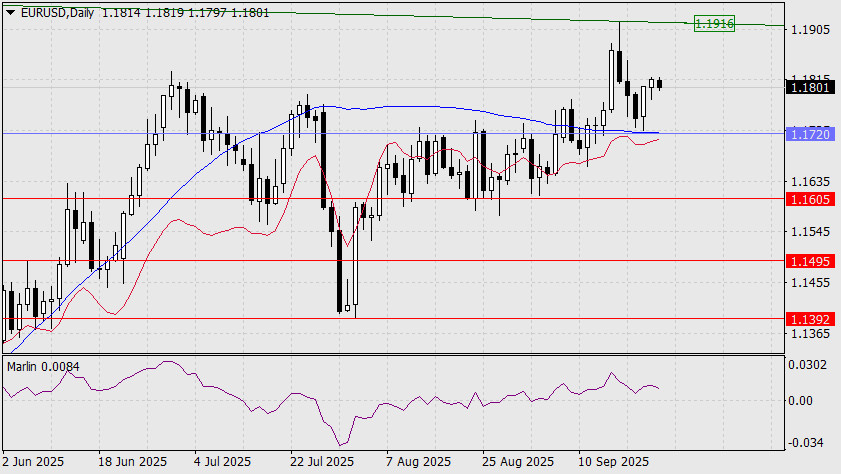Select the blue 1.1720 level label
Viewport: 841px width, 474px height.
click(809, 133)
